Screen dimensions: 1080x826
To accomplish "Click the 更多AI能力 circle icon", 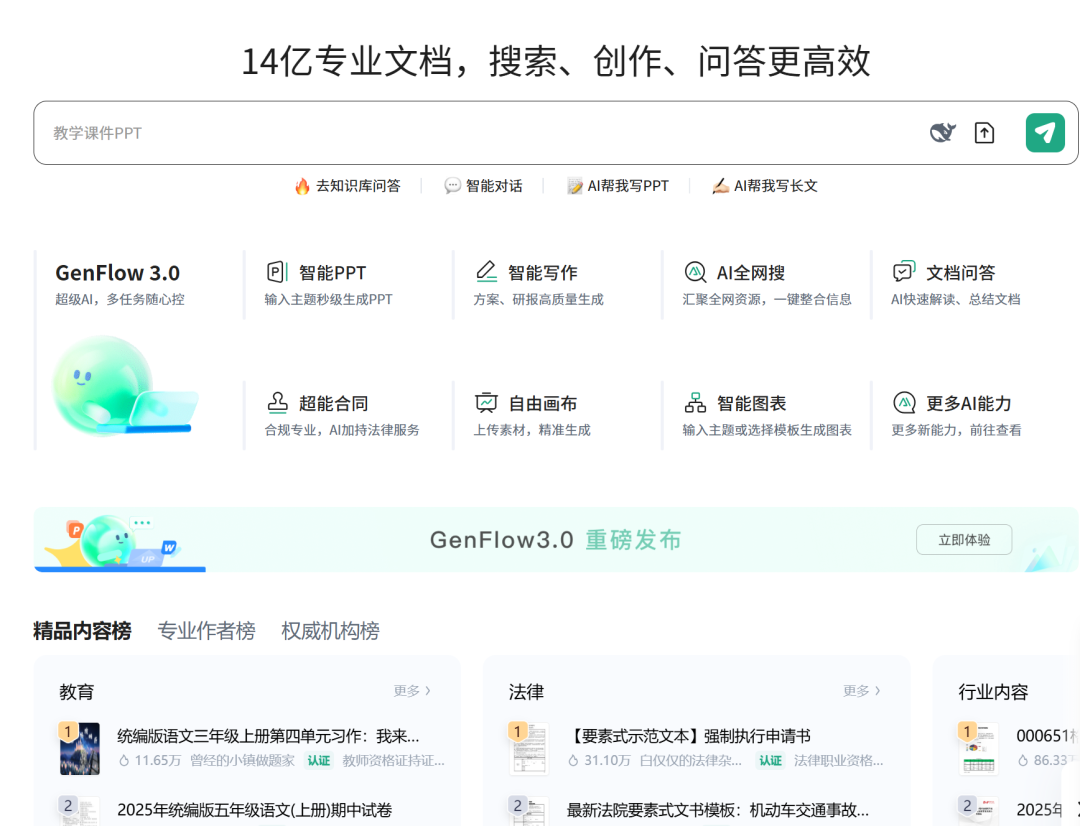I will (x=904, y=402).
